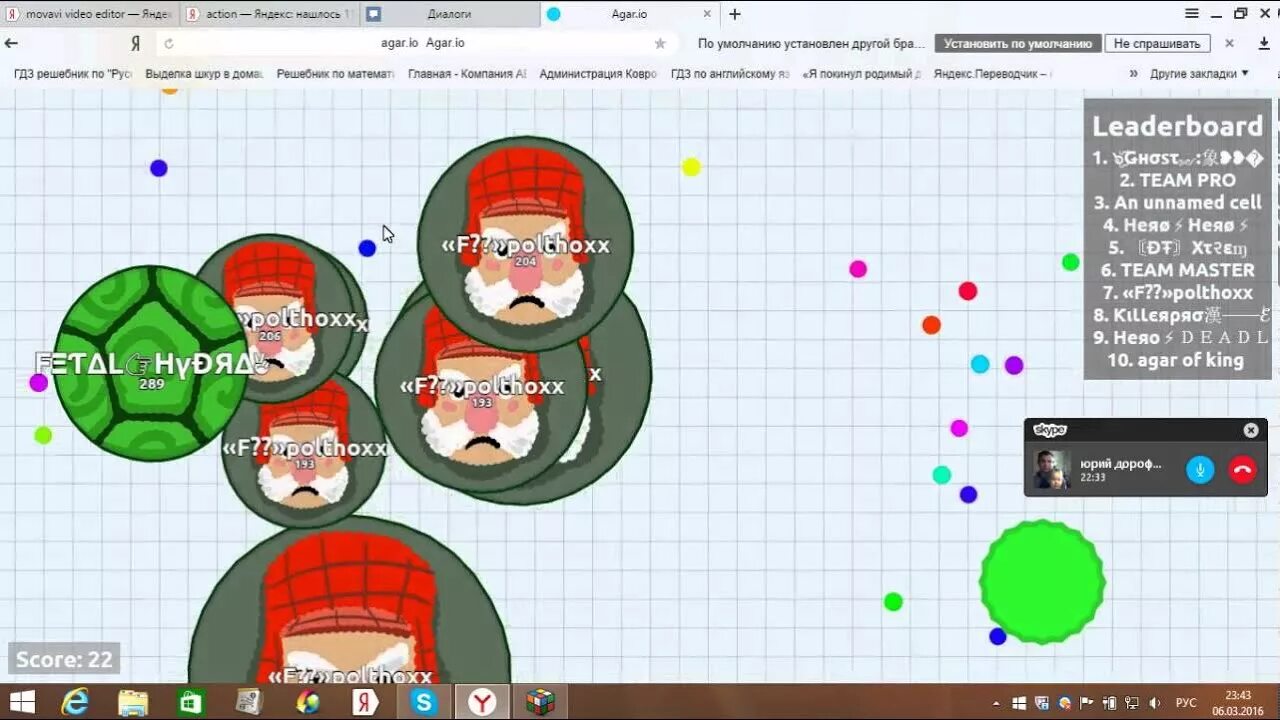Click leaderboard entry '10. agar of king'
This screenshot has width=1280, height=720.
click(x=1177, y=360)
